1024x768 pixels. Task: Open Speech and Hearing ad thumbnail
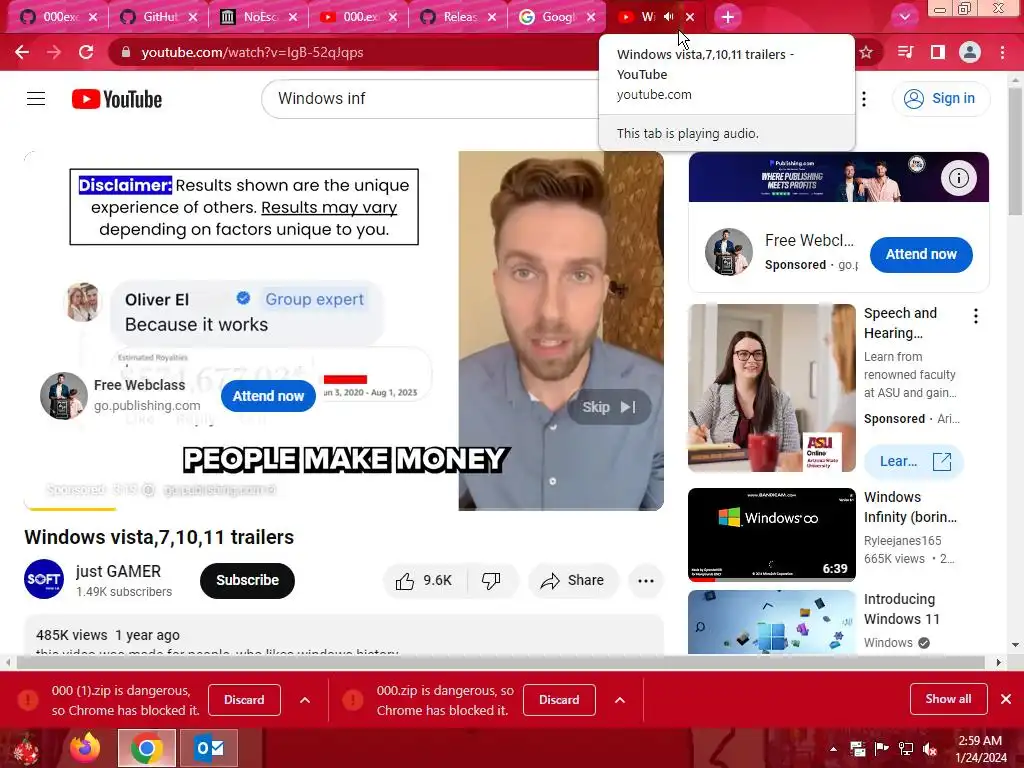point(772,387)
